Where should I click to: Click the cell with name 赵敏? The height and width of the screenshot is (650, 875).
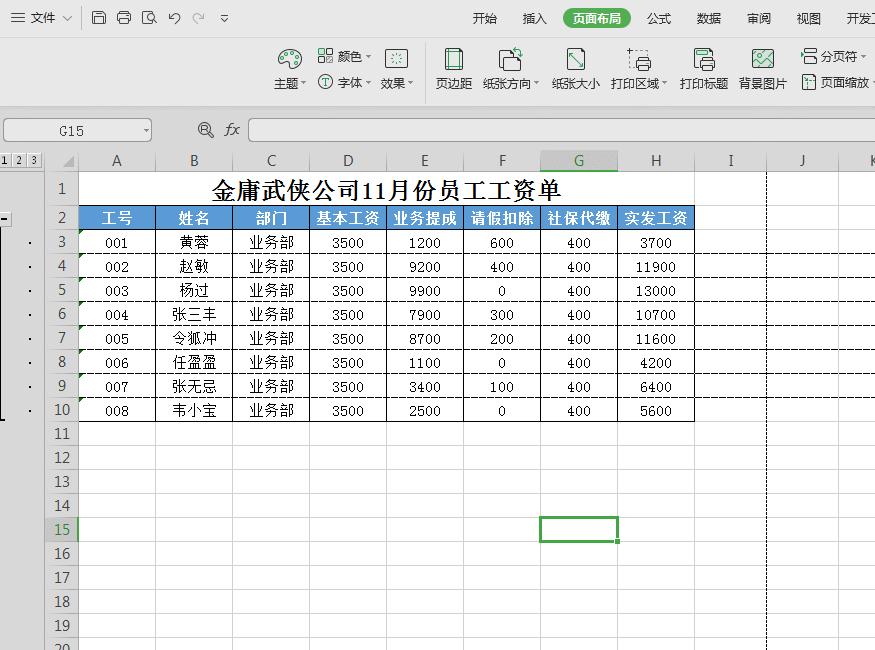point(194,266)
